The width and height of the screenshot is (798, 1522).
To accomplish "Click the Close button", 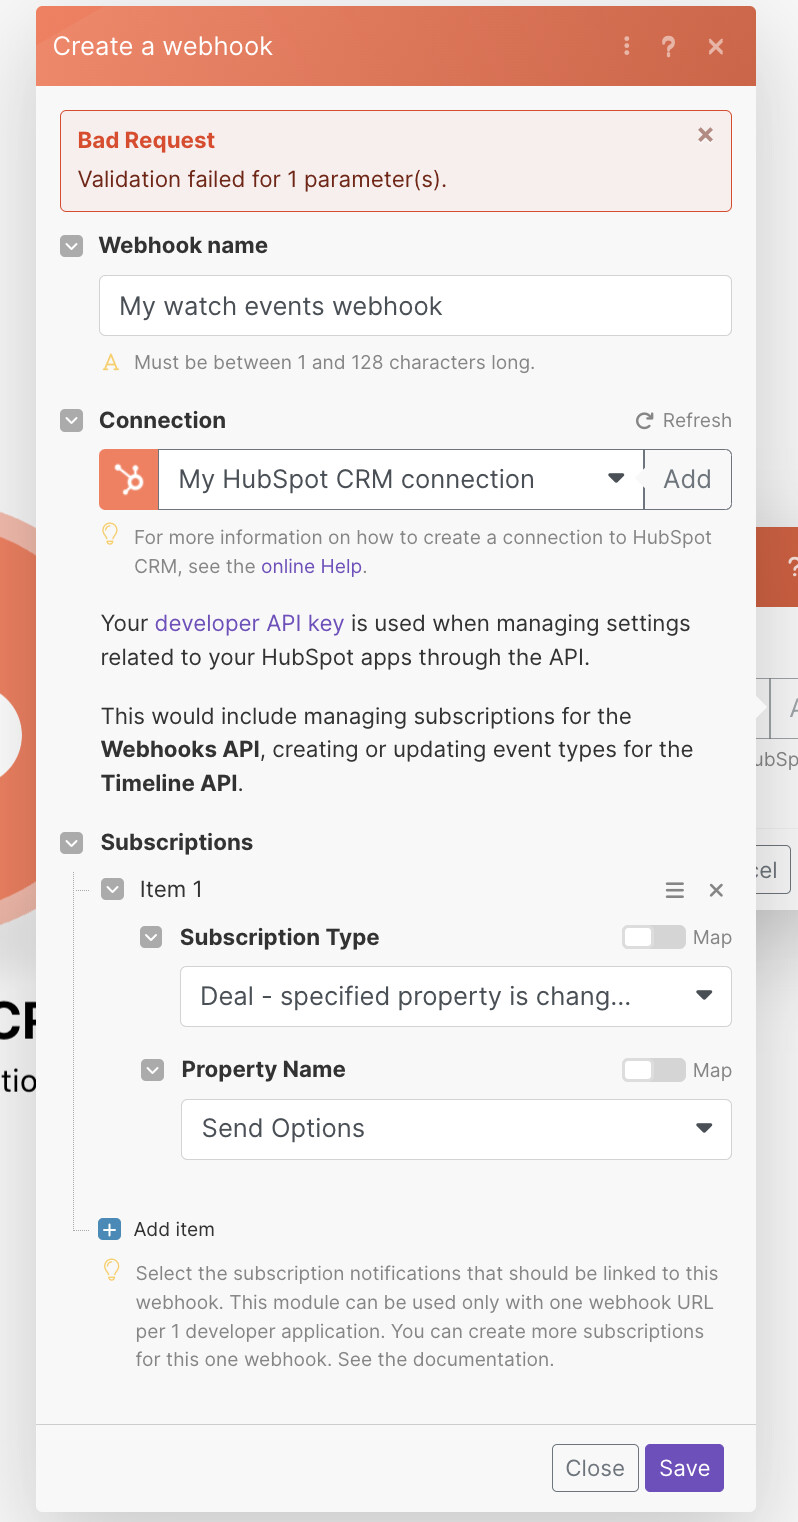I will click(x=595, y=1468).
